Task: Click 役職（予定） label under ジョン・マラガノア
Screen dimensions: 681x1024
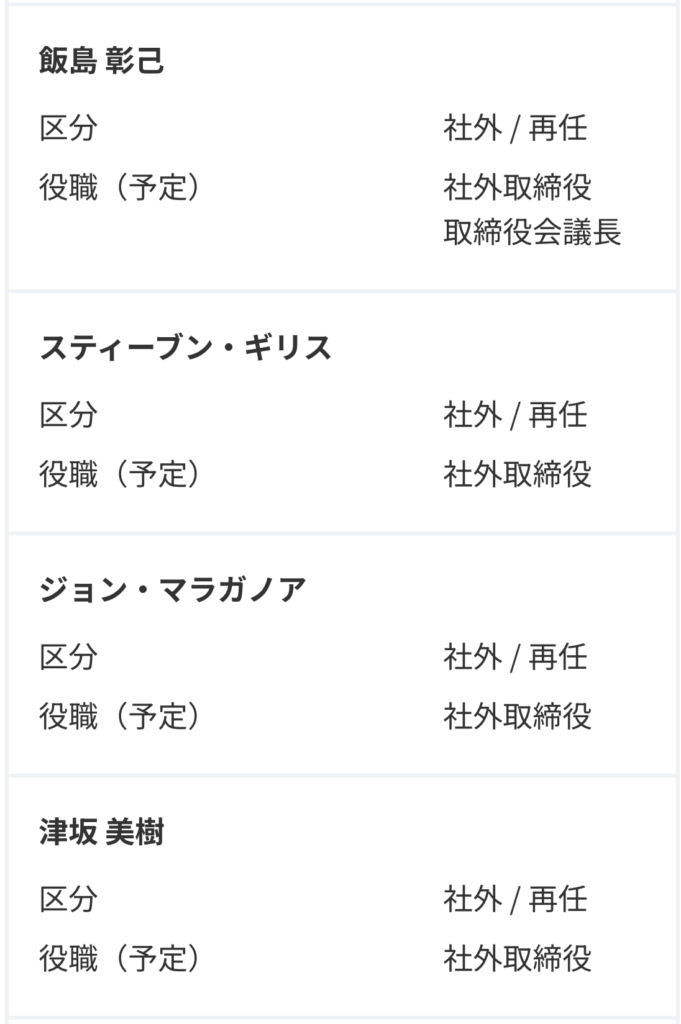Action: 120,716
